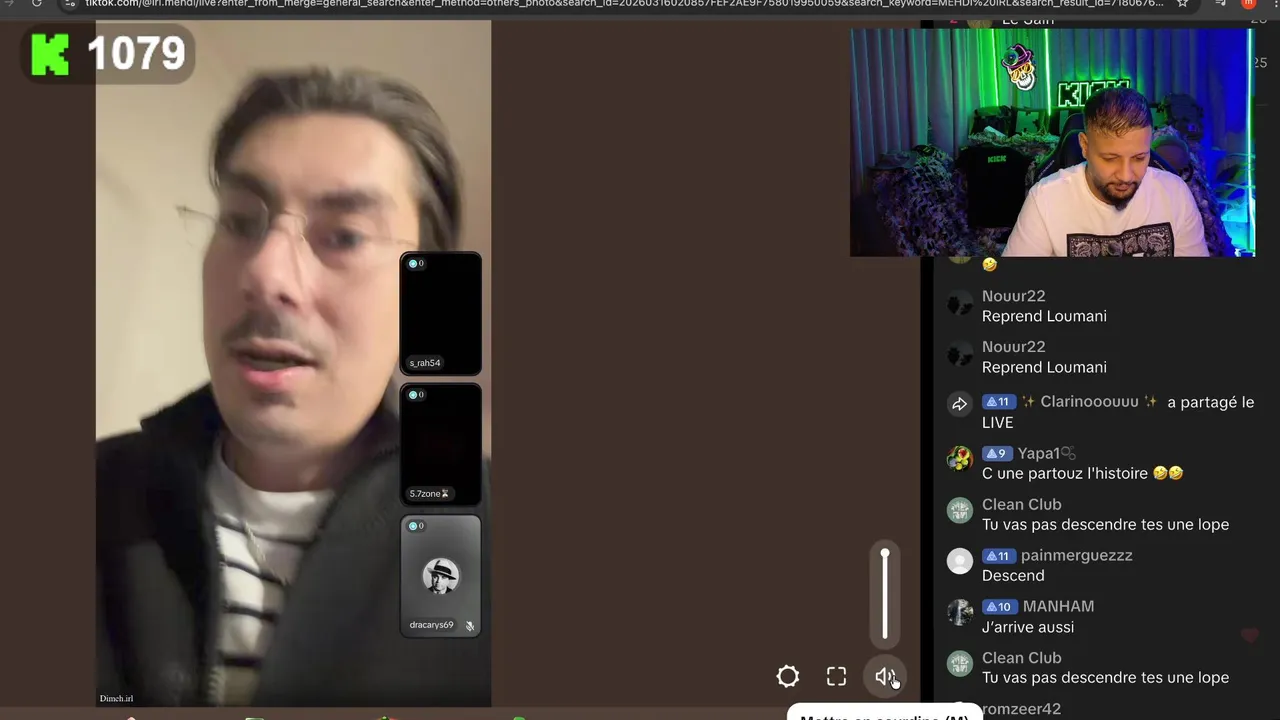This screenshot has width=1280, height=720.
Task: Click the dracarys69 name label
Action: (431, 625)
